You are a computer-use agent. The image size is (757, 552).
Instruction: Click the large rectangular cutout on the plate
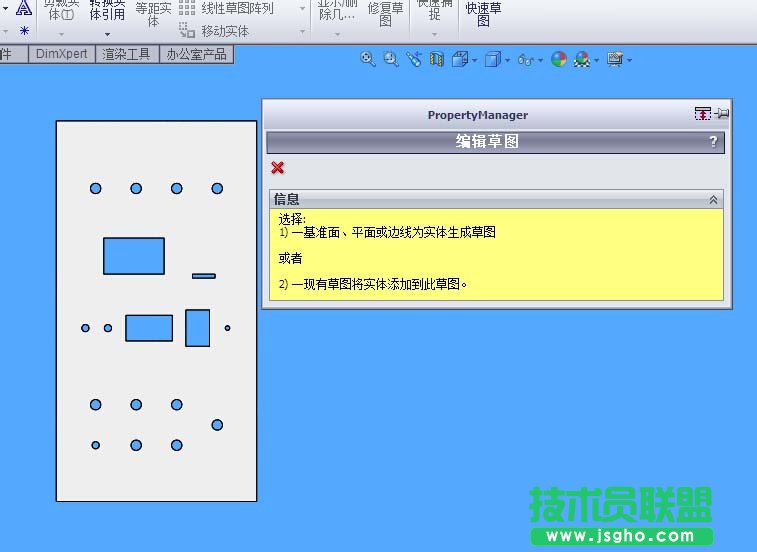pos(134,256)
